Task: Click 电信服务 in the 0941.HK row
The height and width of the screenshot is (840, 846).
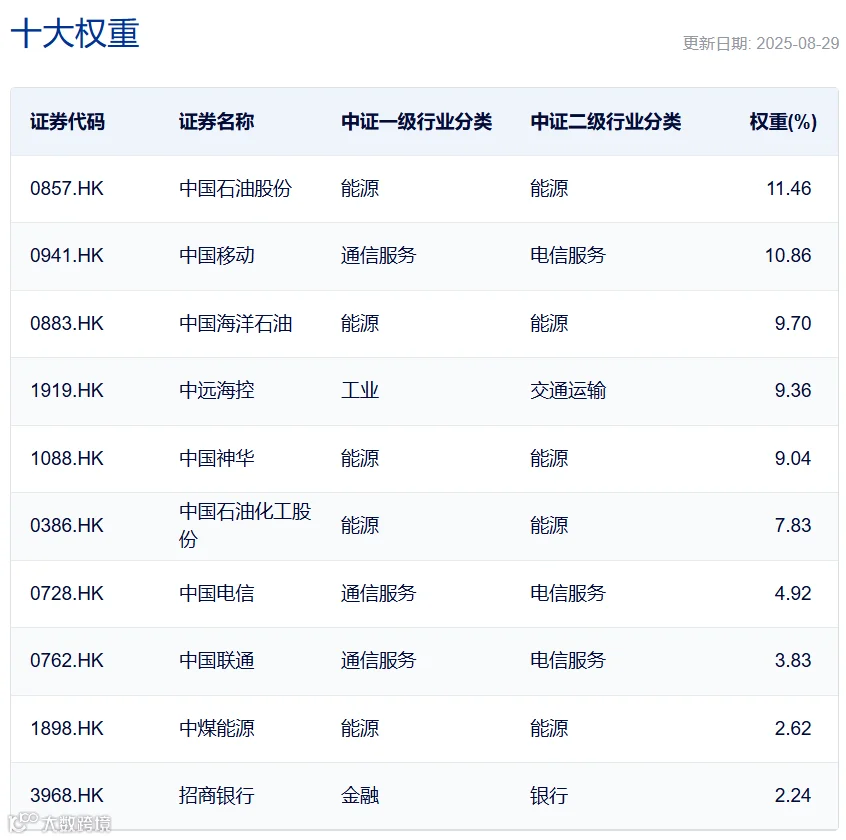Action: (568, 255)
